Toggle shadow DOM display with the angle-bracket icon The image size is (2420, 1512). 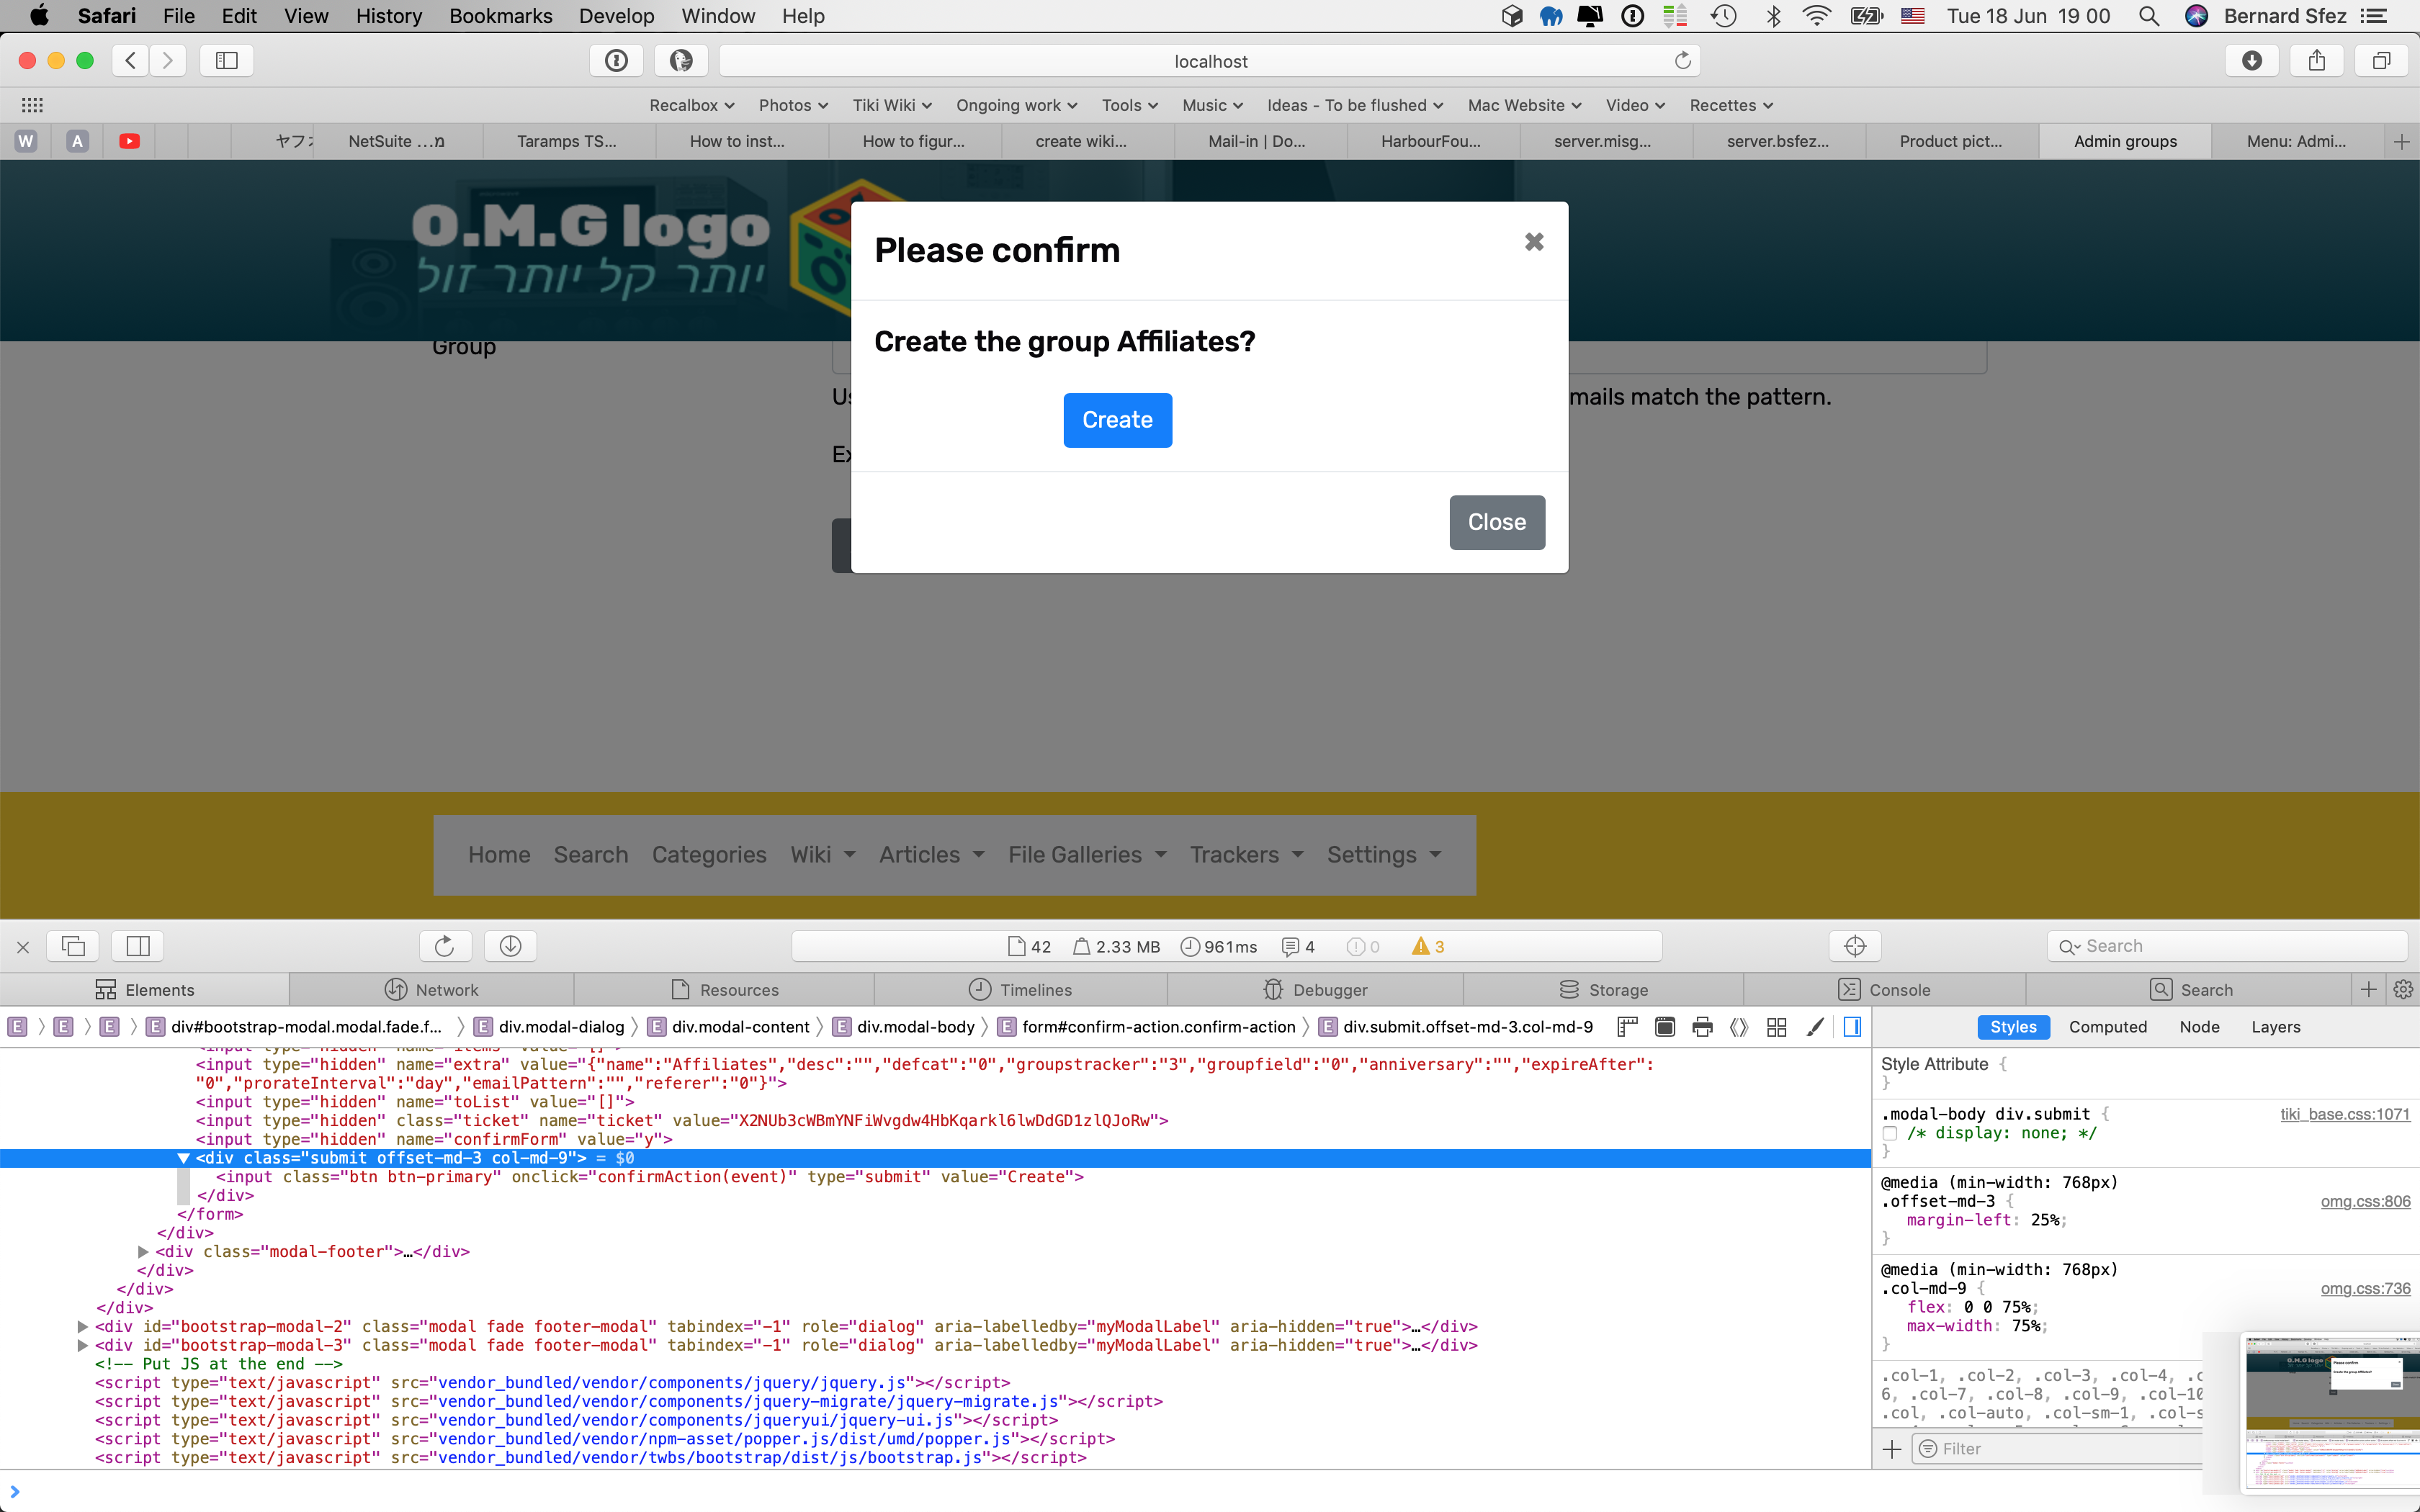pyautogui.click(x=1739, y=1027)
